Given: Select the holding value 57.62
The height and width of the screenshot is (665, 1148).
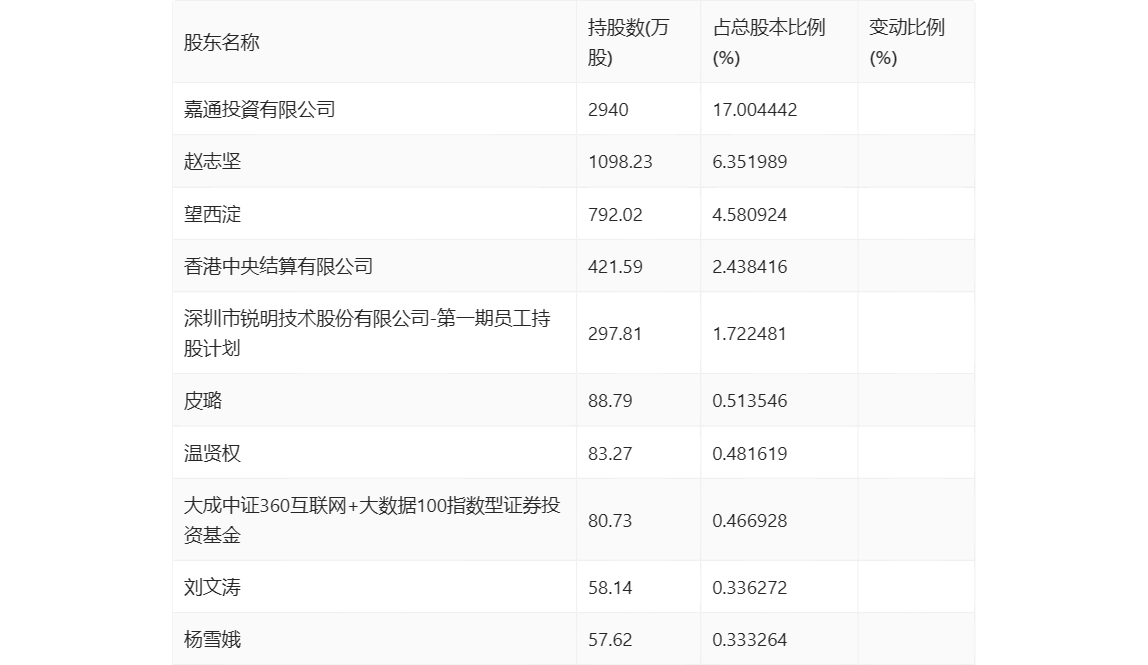Looking at the screenshot, I should pyautogui.click(x=610, y=639).
